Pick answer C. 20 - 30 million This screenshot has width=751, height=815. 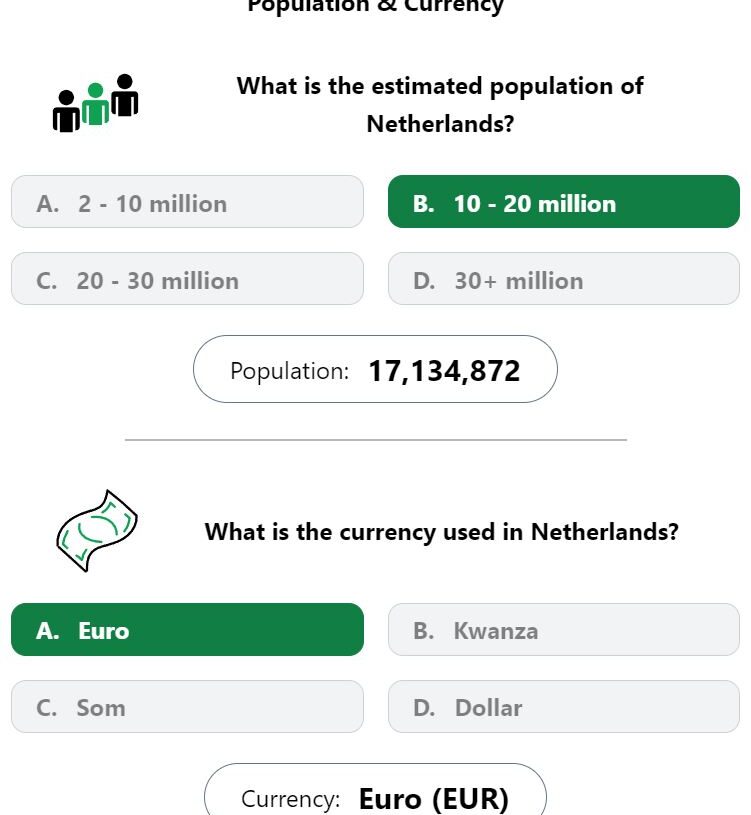pyautogui.click(x=187, y=279)
